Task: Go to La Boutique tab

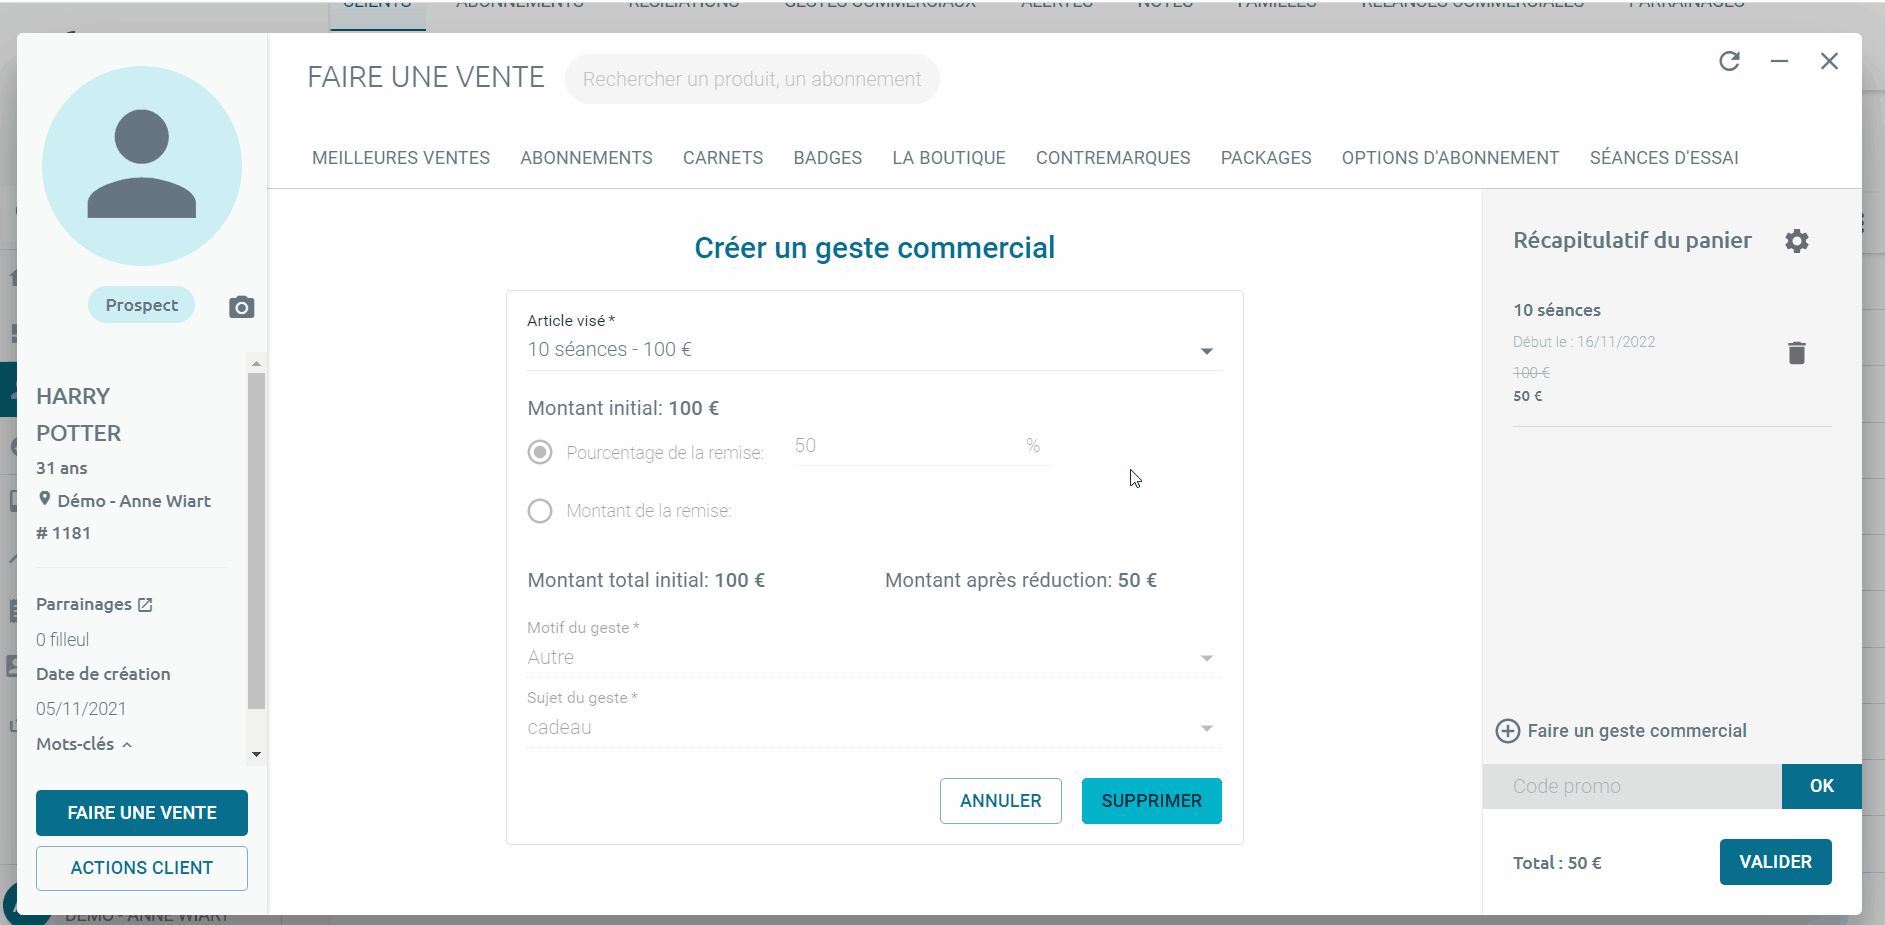Action: [949, 158]
